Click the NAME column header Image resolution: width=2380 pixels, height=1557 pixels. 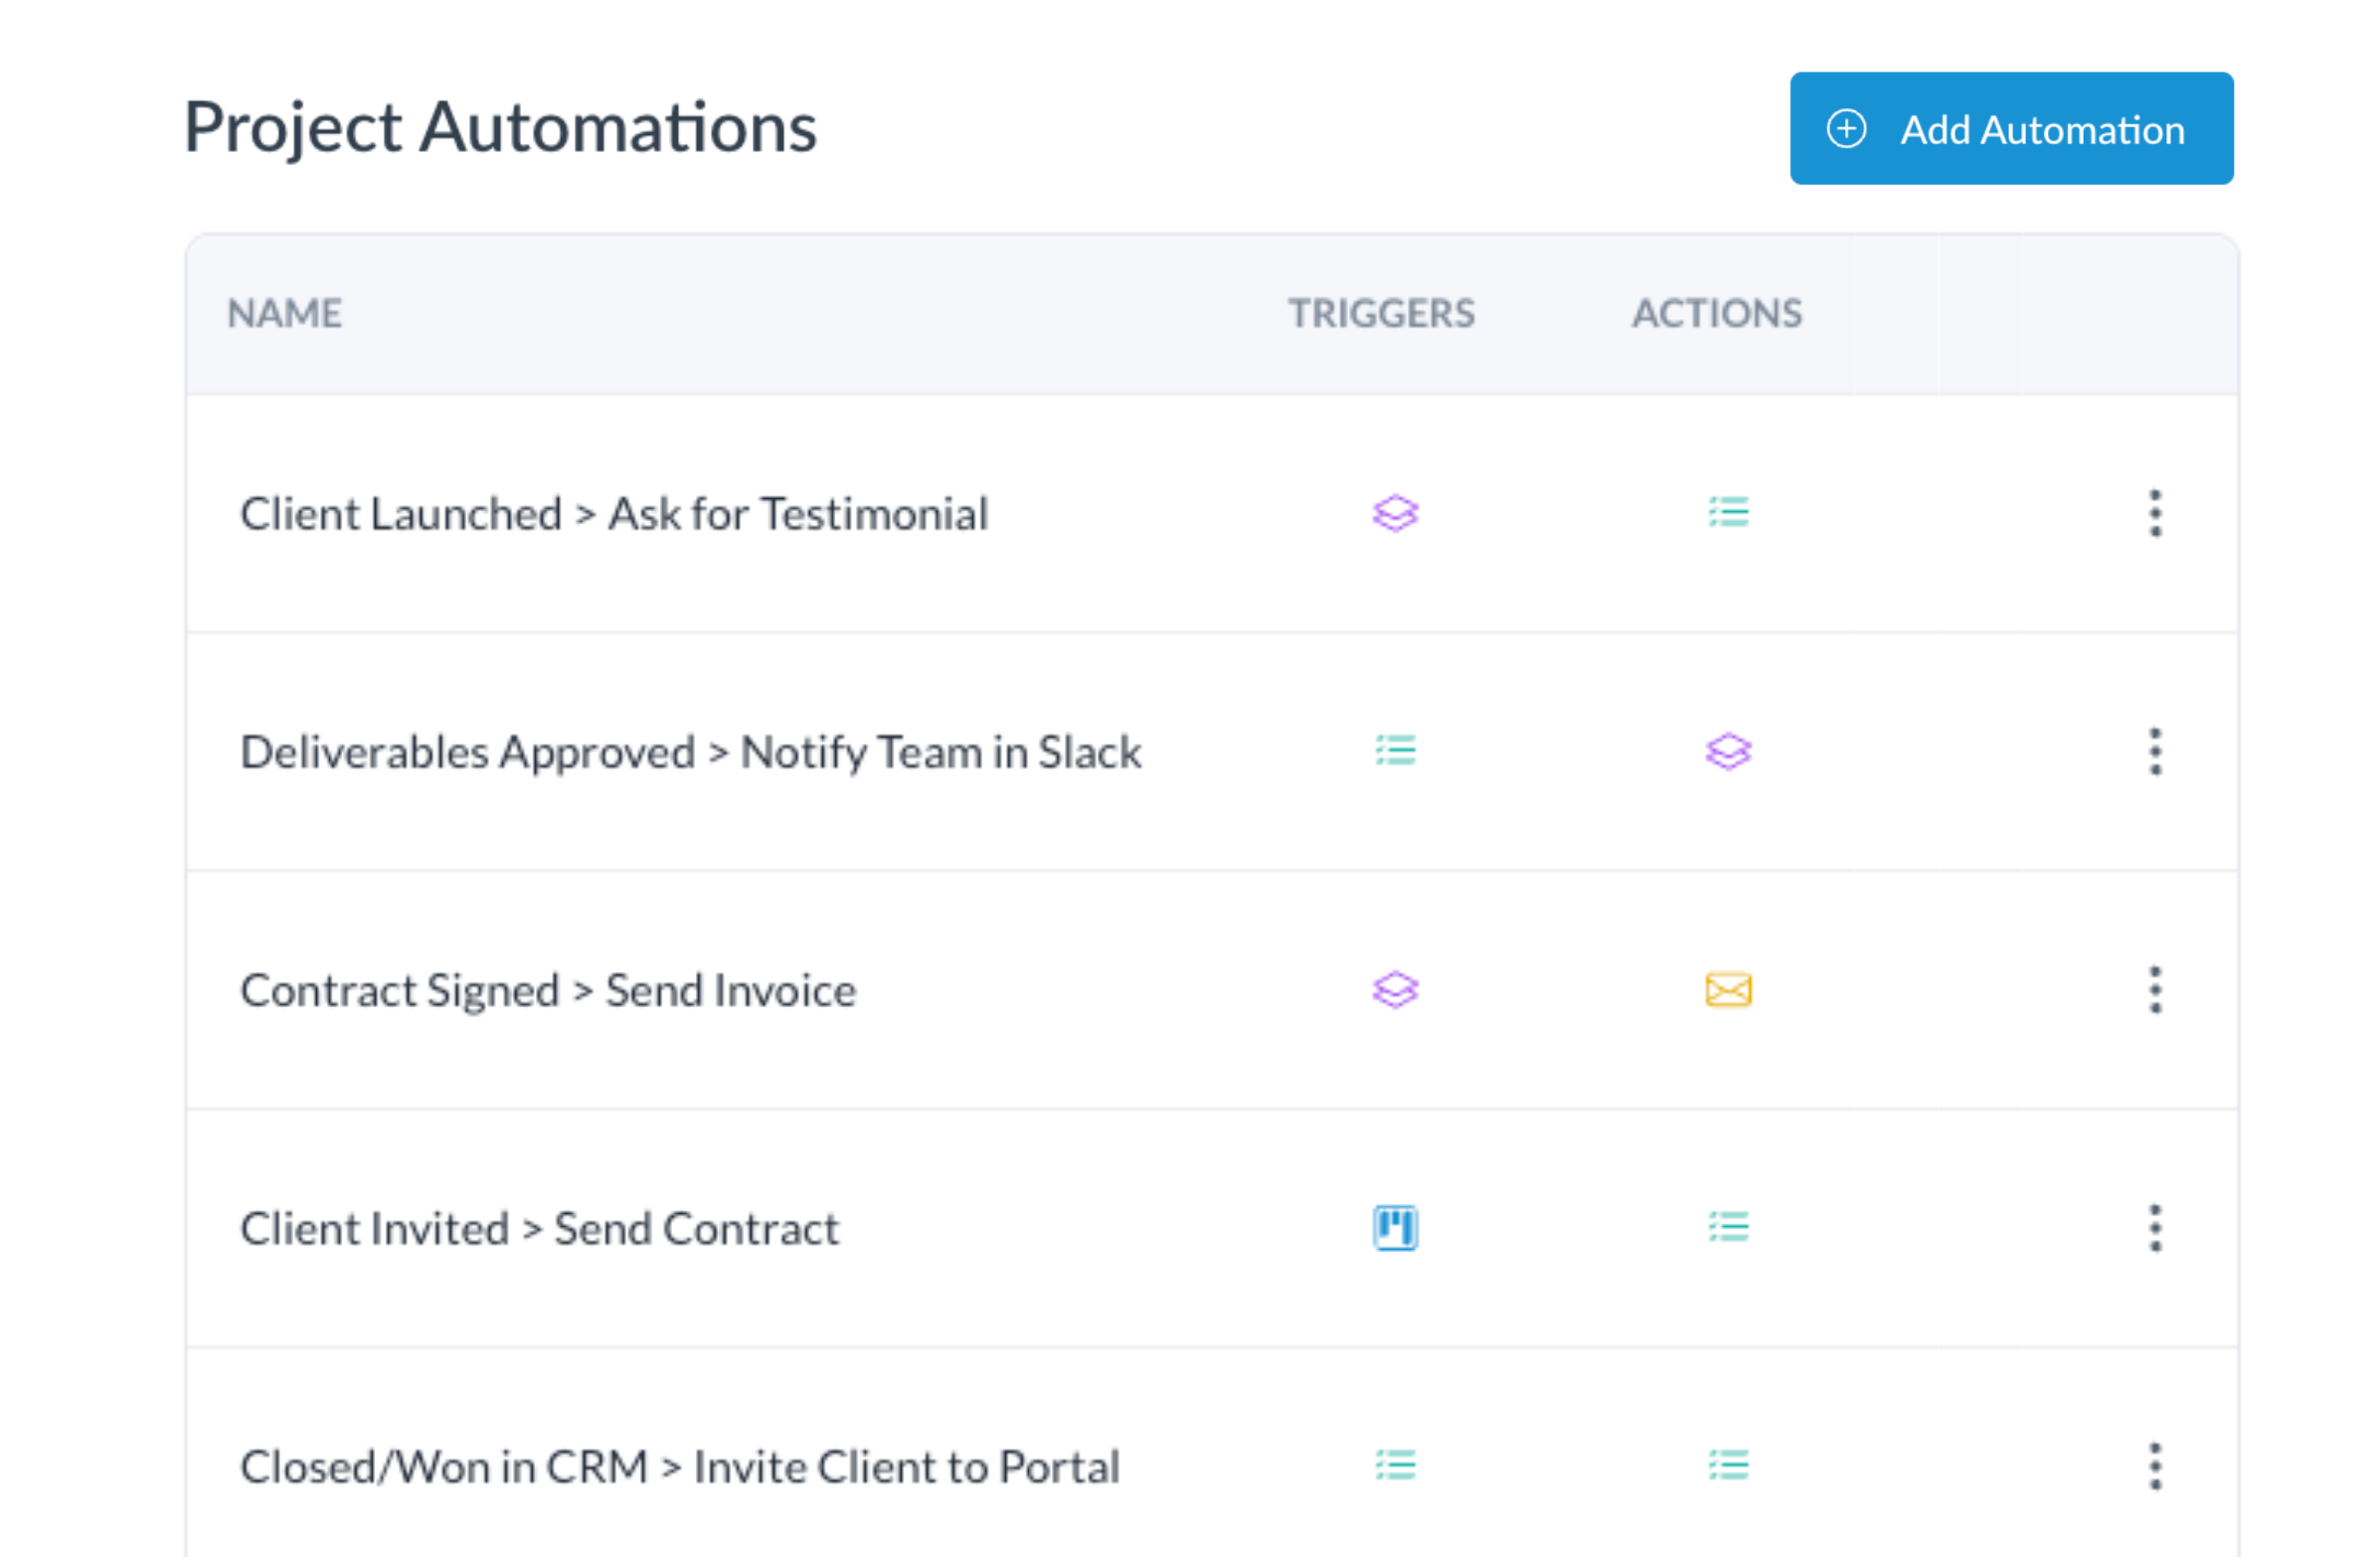click(285, 314)
